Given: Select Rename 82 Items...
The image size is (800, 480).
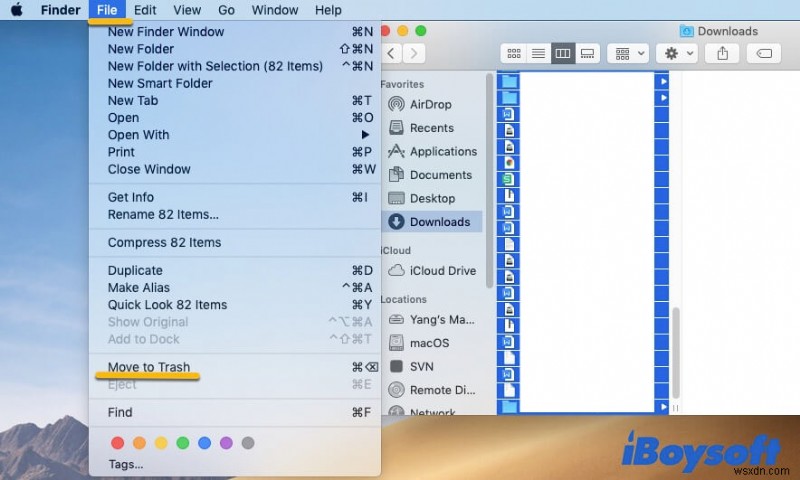Looking at the screenshot, I should tap(235, 215).
